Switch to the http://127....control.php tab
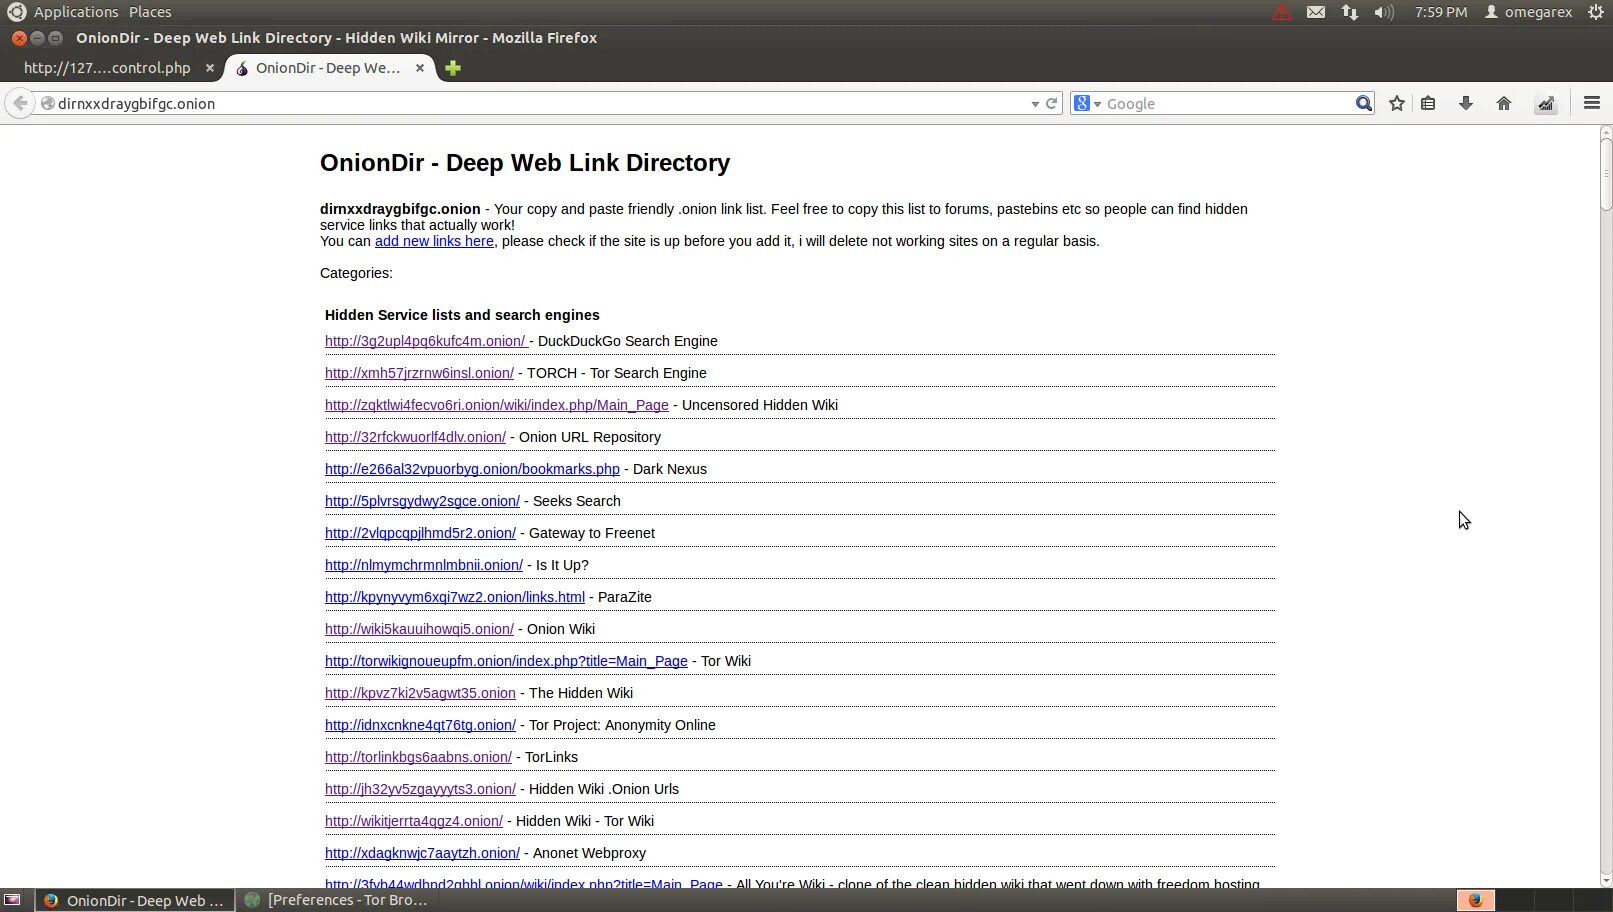 click(x=107, y=68)
